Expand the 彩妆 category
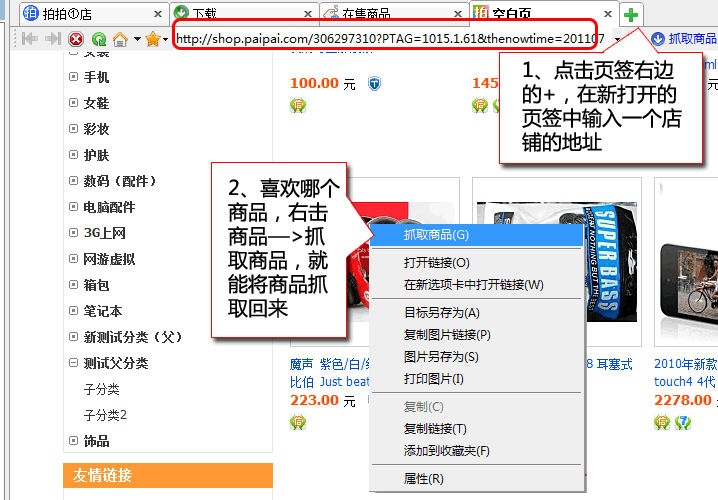This screenshot has height=500, width=718. click(73, 129)
